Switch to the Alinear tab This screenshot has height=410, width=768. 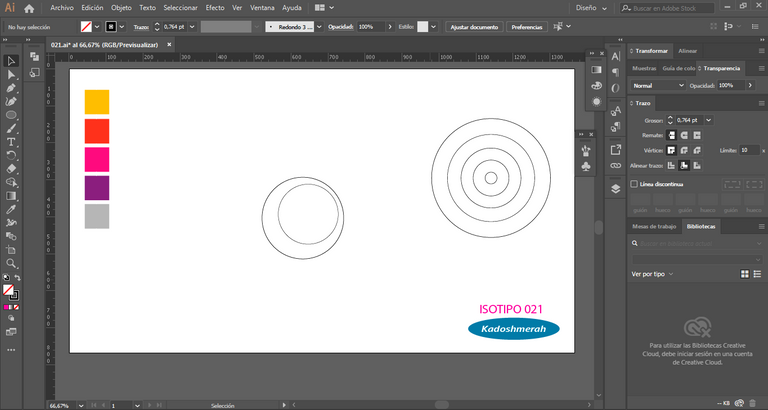click(688, 51)
